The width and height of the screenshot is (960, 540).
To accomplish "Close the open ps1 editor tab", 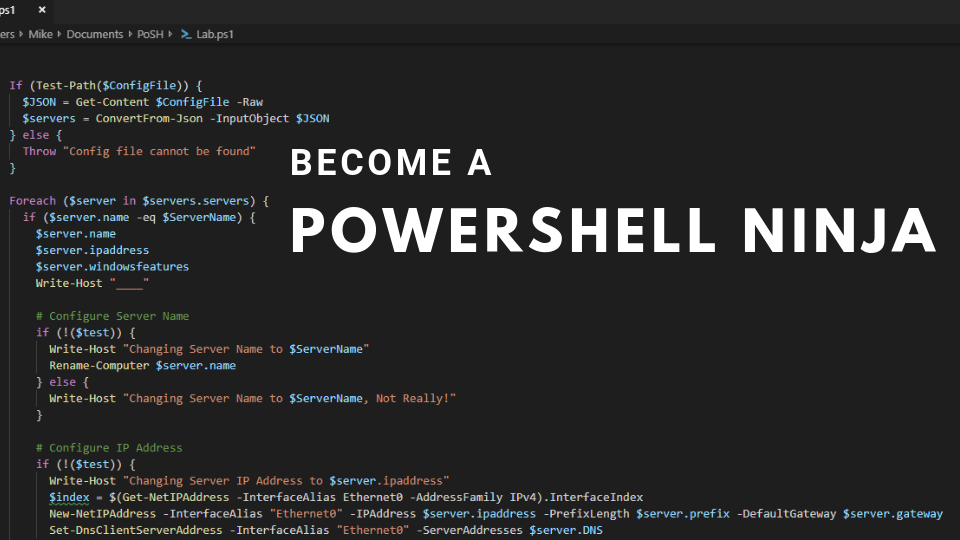I will coord(41,10).
